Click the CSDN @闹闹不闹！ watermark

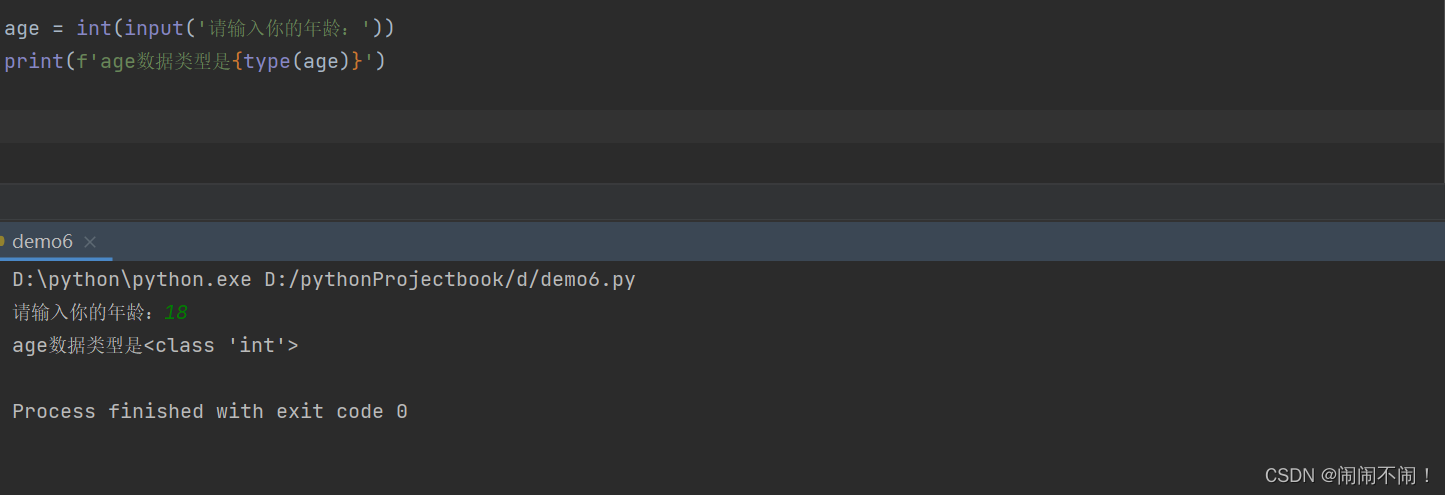[x=1349, y=475]
